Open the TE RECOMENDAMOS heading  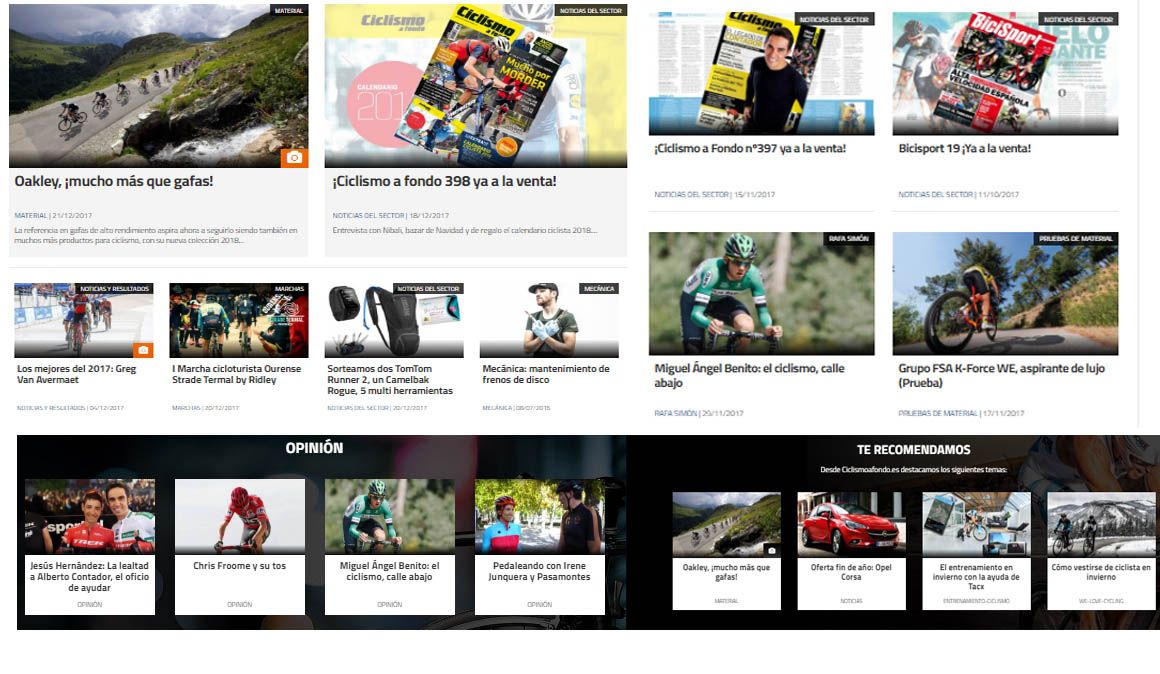coord(914,449)
